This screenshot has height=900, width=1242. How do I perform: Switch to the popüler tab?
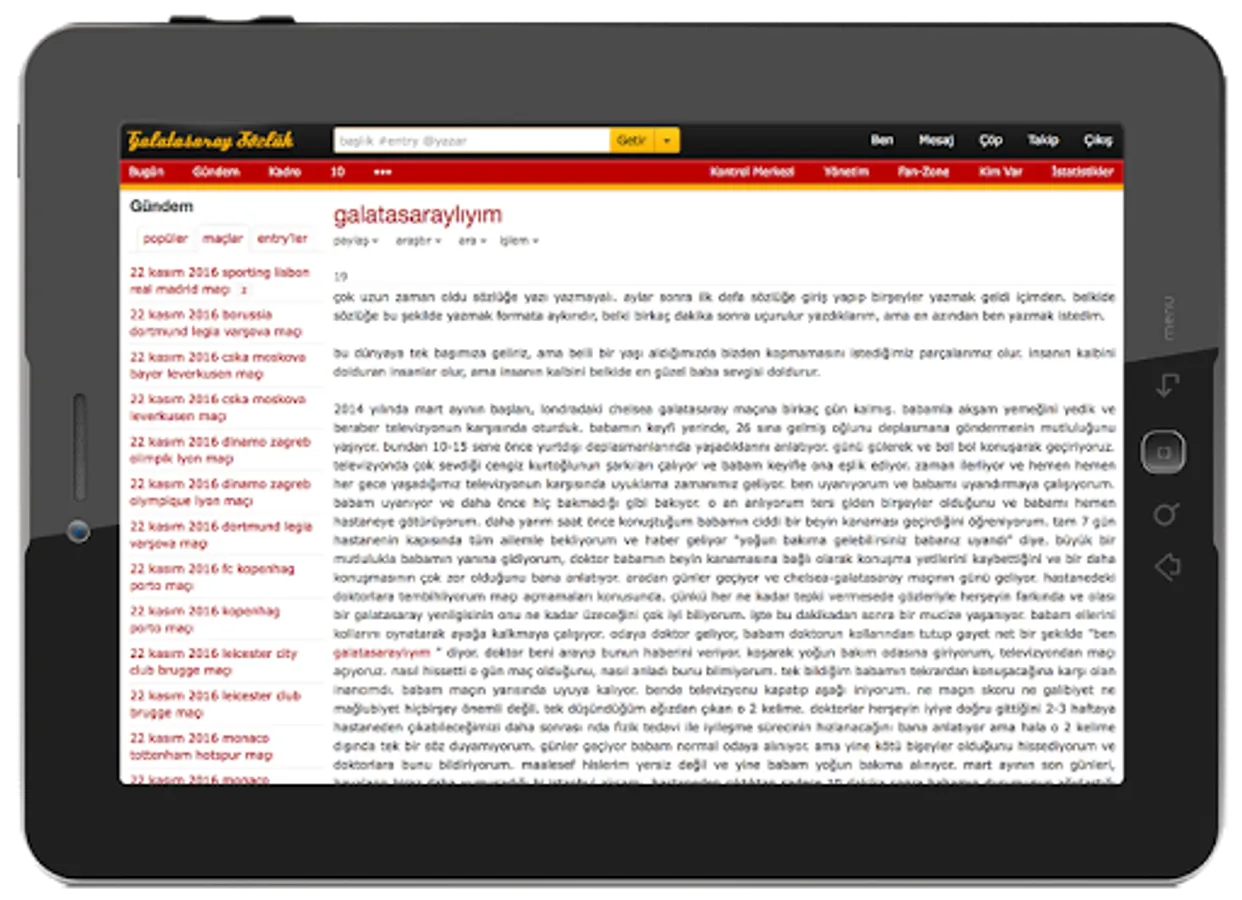pos(165,239)
